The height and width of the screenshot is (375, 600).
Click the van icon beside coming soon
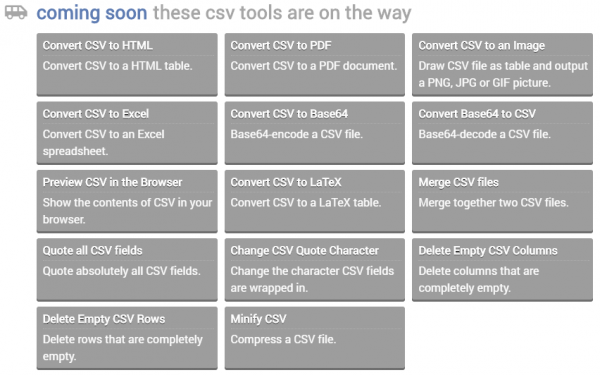(x=16, y=12)
